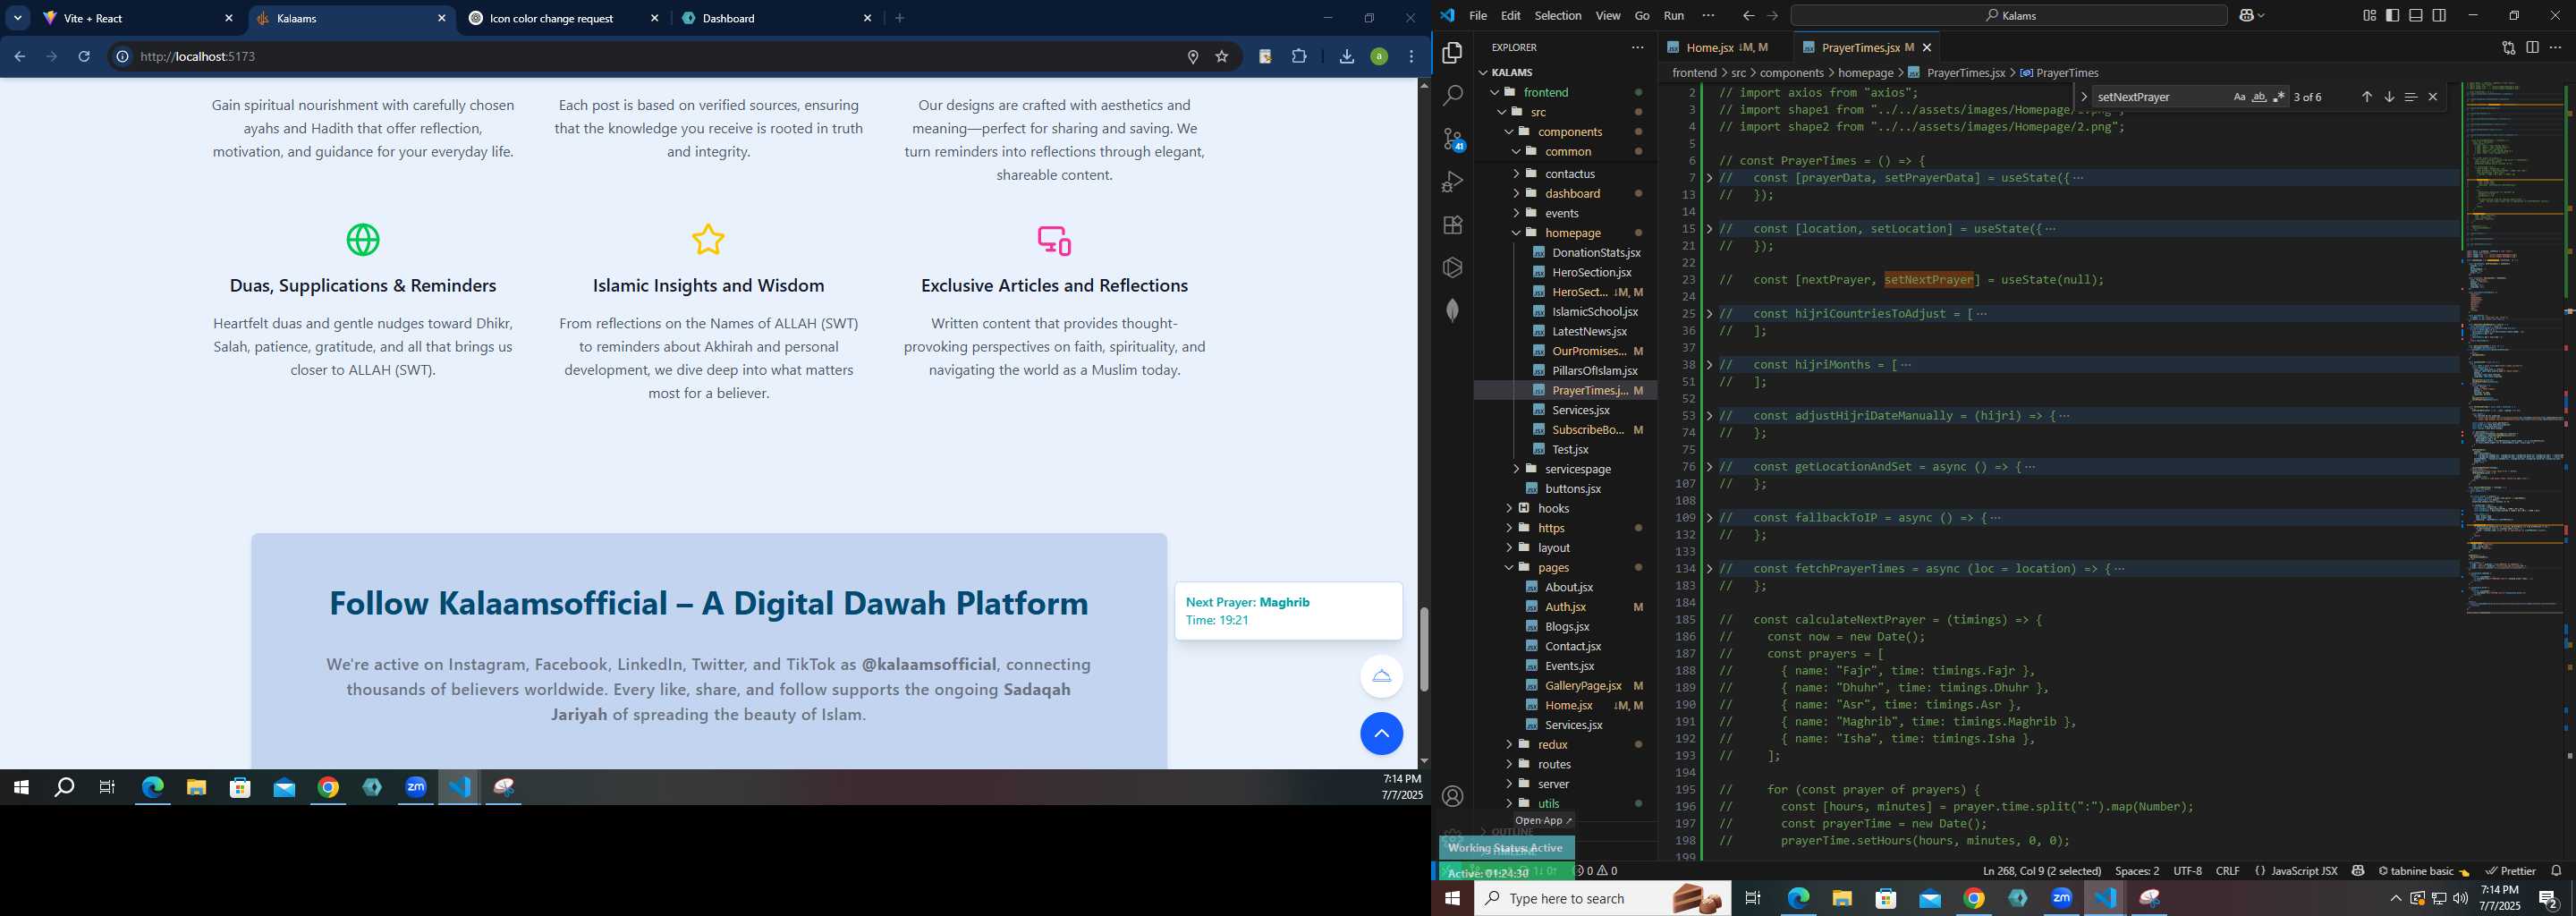Click Customize Layout icon in VS Code title bar
Image resolution: width=2576 pixels, height=916 pixels.
pos(2369,15)
